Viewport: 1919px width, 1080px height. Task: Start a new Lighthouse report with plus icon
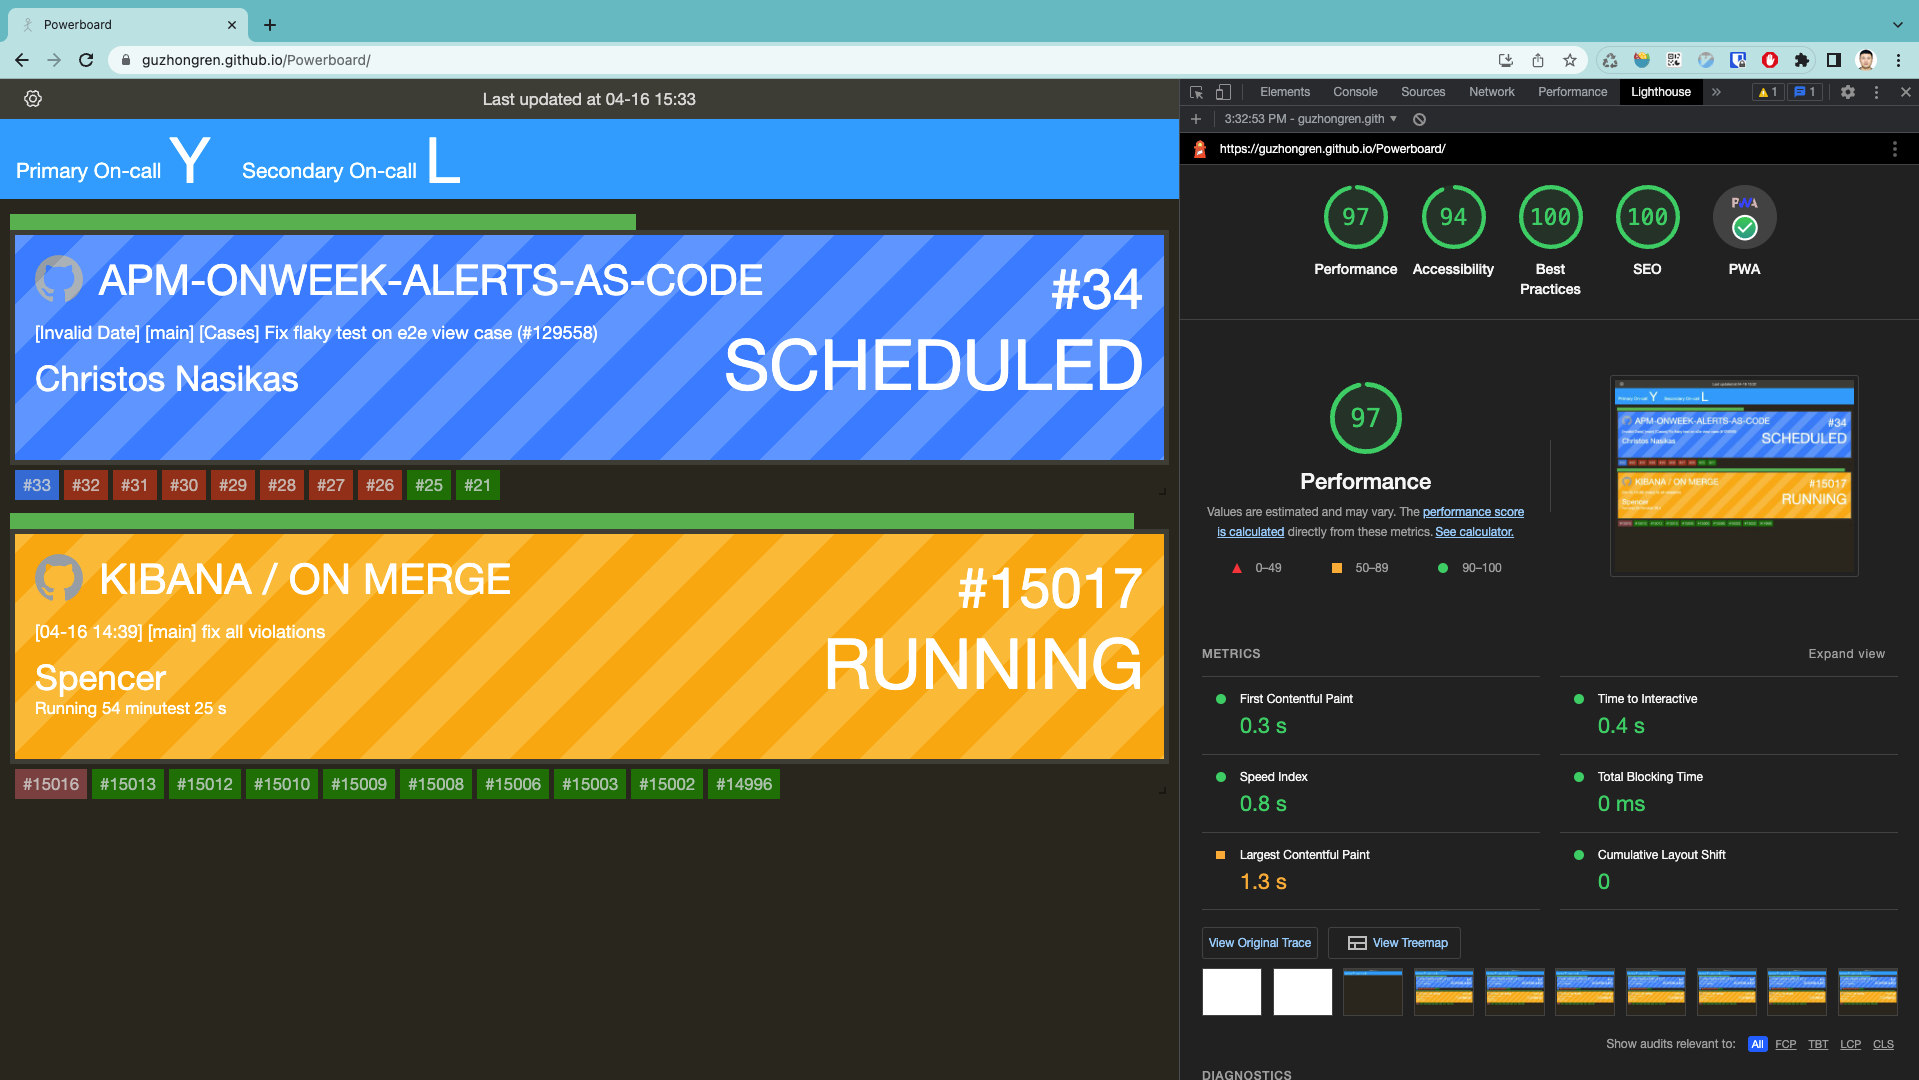coord(1195,119)
